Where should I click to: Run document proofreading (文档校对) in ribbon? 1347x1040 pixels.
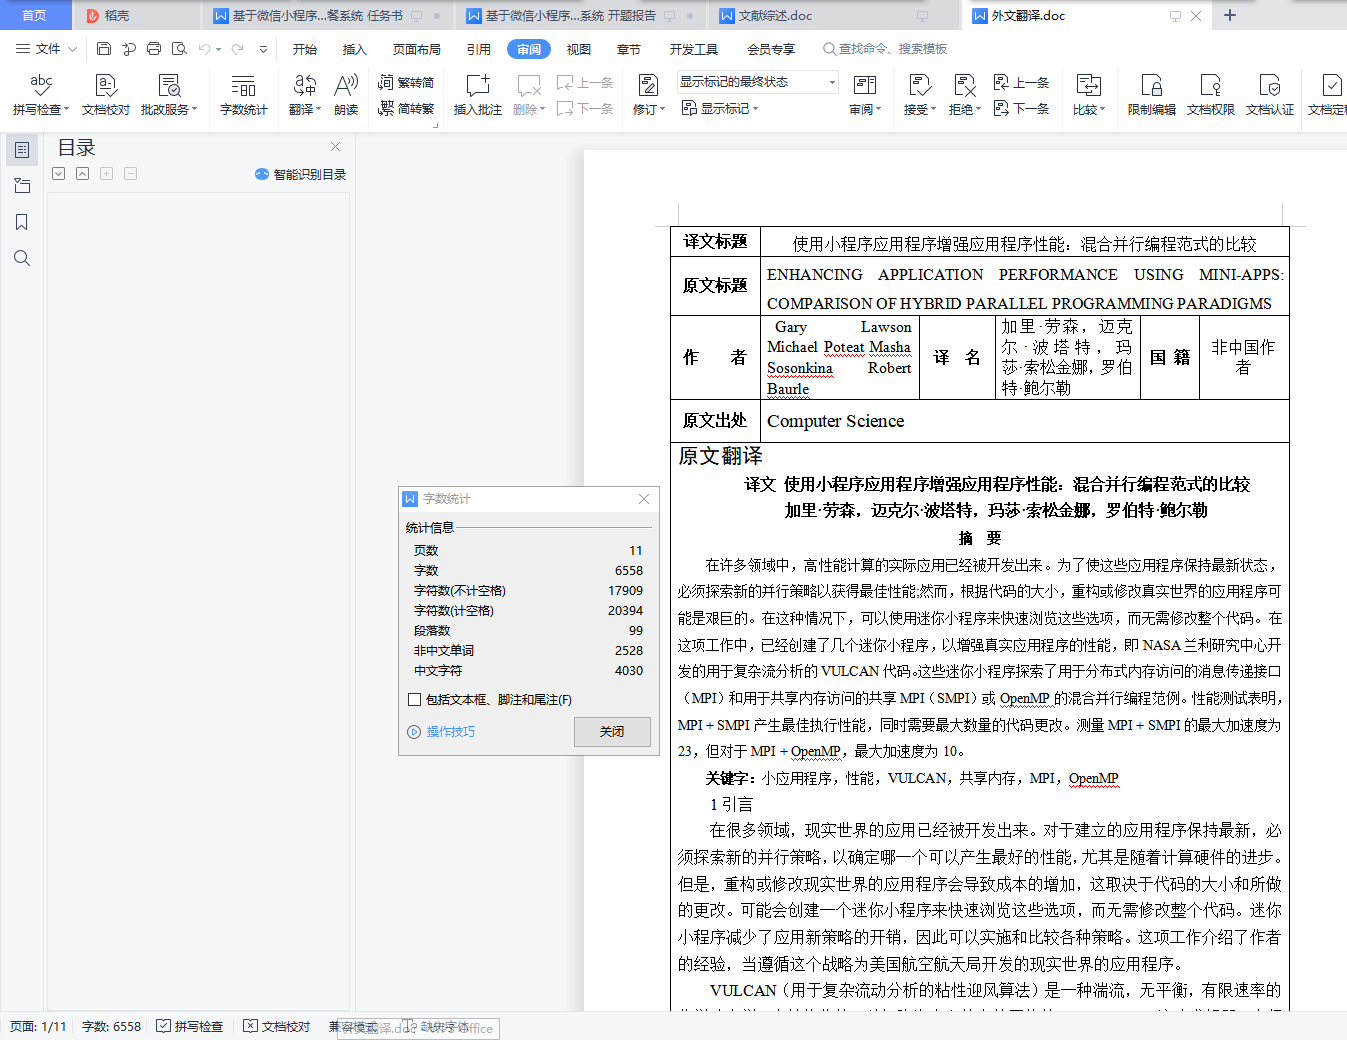pyautogui.click(x=105, y=95)
